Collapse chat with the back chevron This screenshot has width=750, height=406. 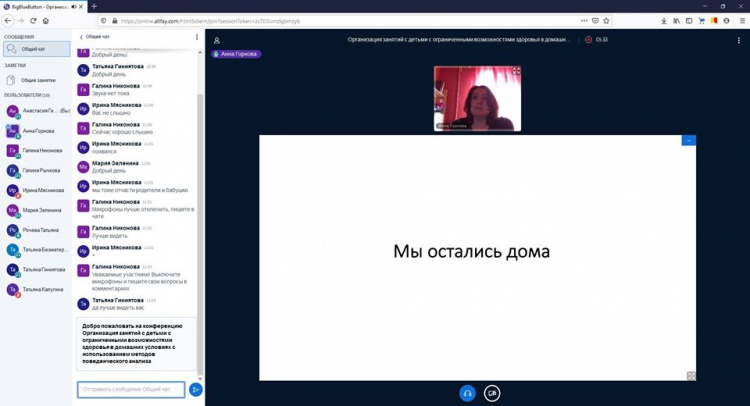click(81, 37)
